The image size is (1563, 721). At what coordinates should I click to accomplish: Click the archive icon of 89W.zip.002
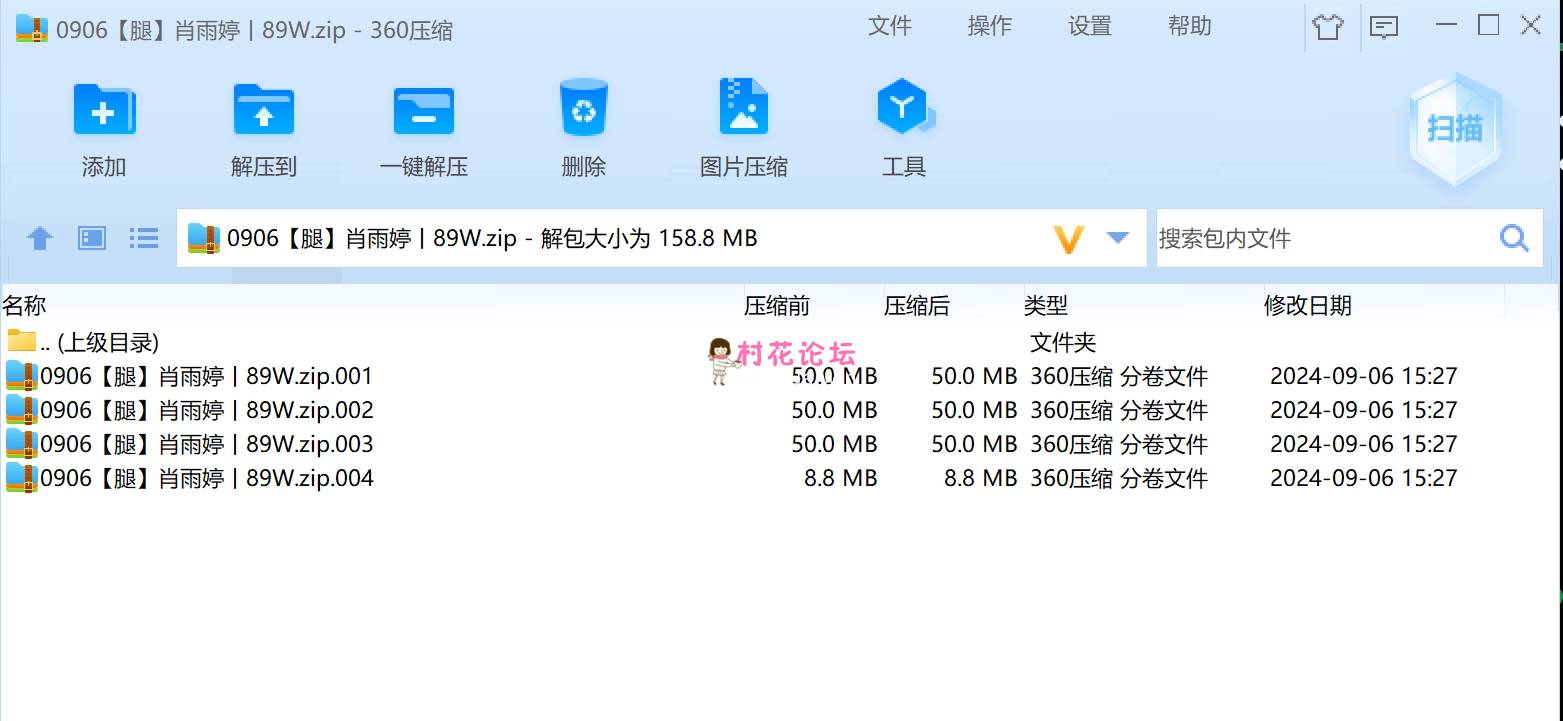point(21,410)
